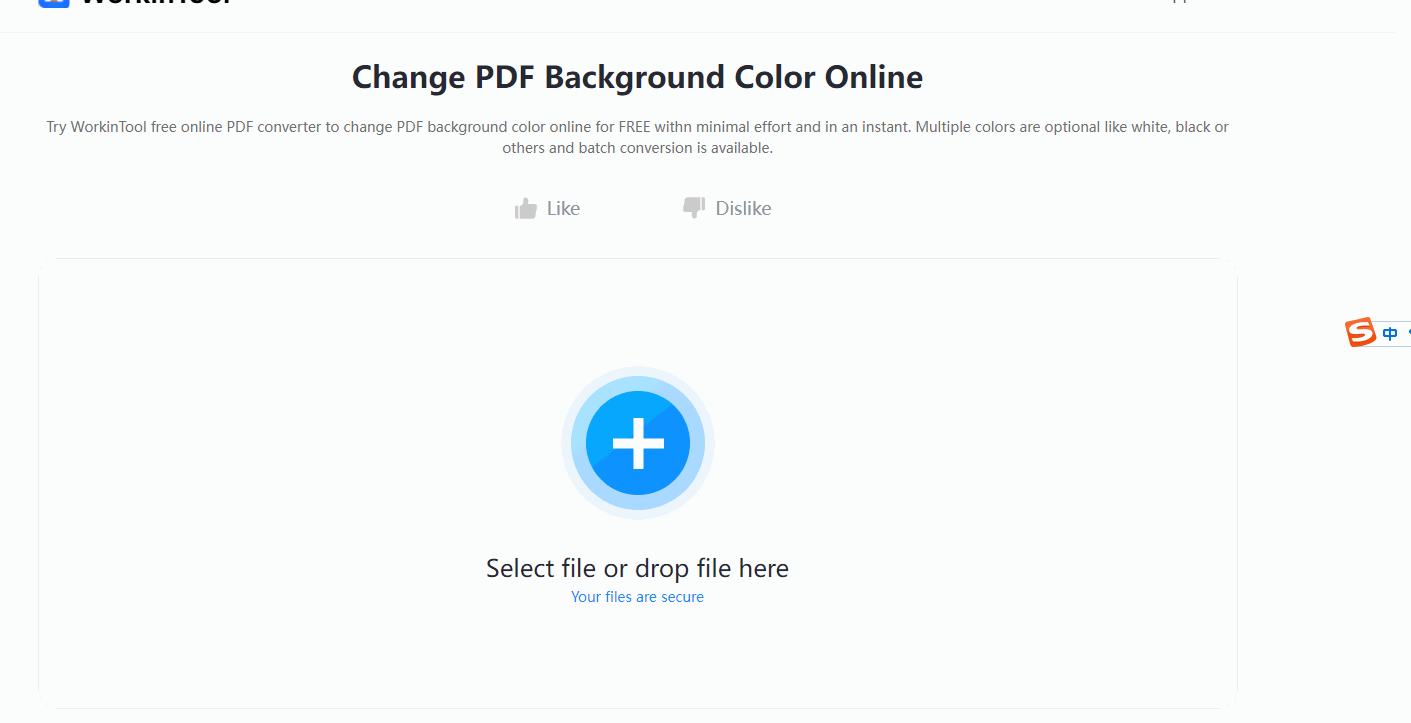Click the 'Change PDF Background Color Online' heading
Image resolution: width=1411 pixels, height=723 pixels.
tap(637, 77)
